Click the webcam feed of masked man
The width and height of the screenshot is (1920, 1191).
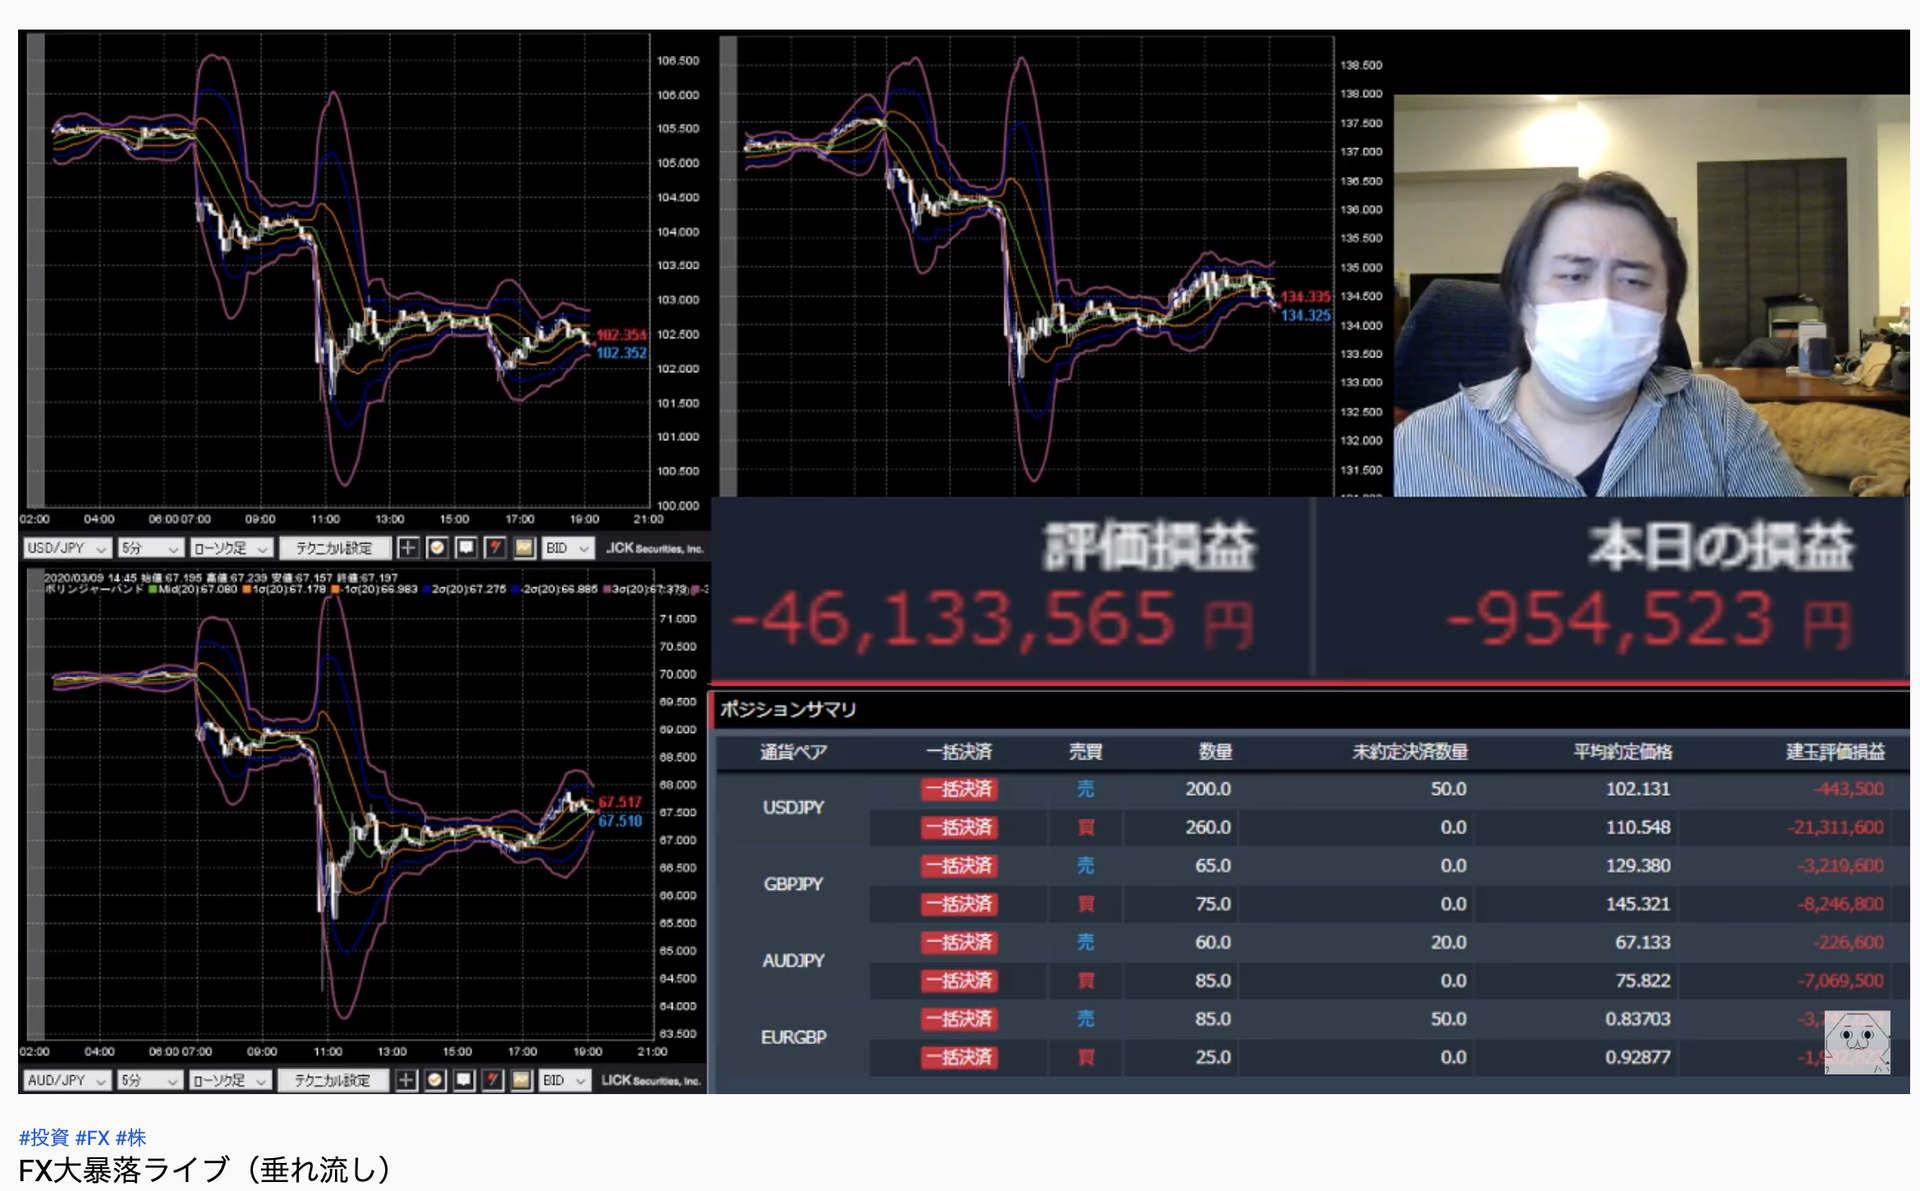click(1651, 296)
